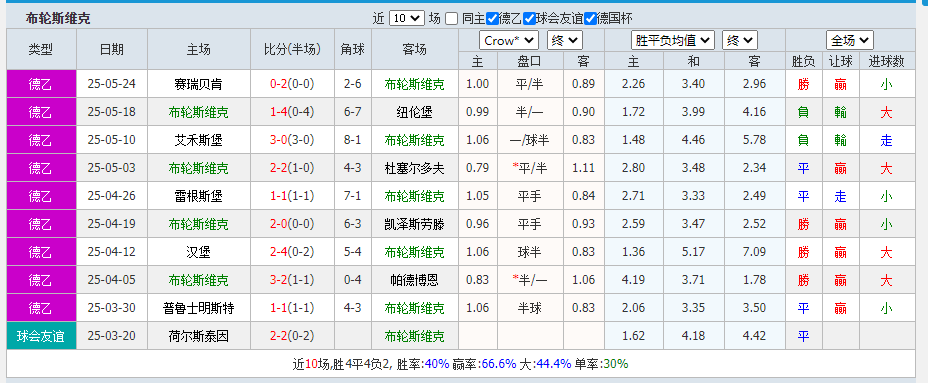Open away team 凯泽斯劳滕
Image resolution: width=928 pixels, height=383 pixels.
(414, 224)
